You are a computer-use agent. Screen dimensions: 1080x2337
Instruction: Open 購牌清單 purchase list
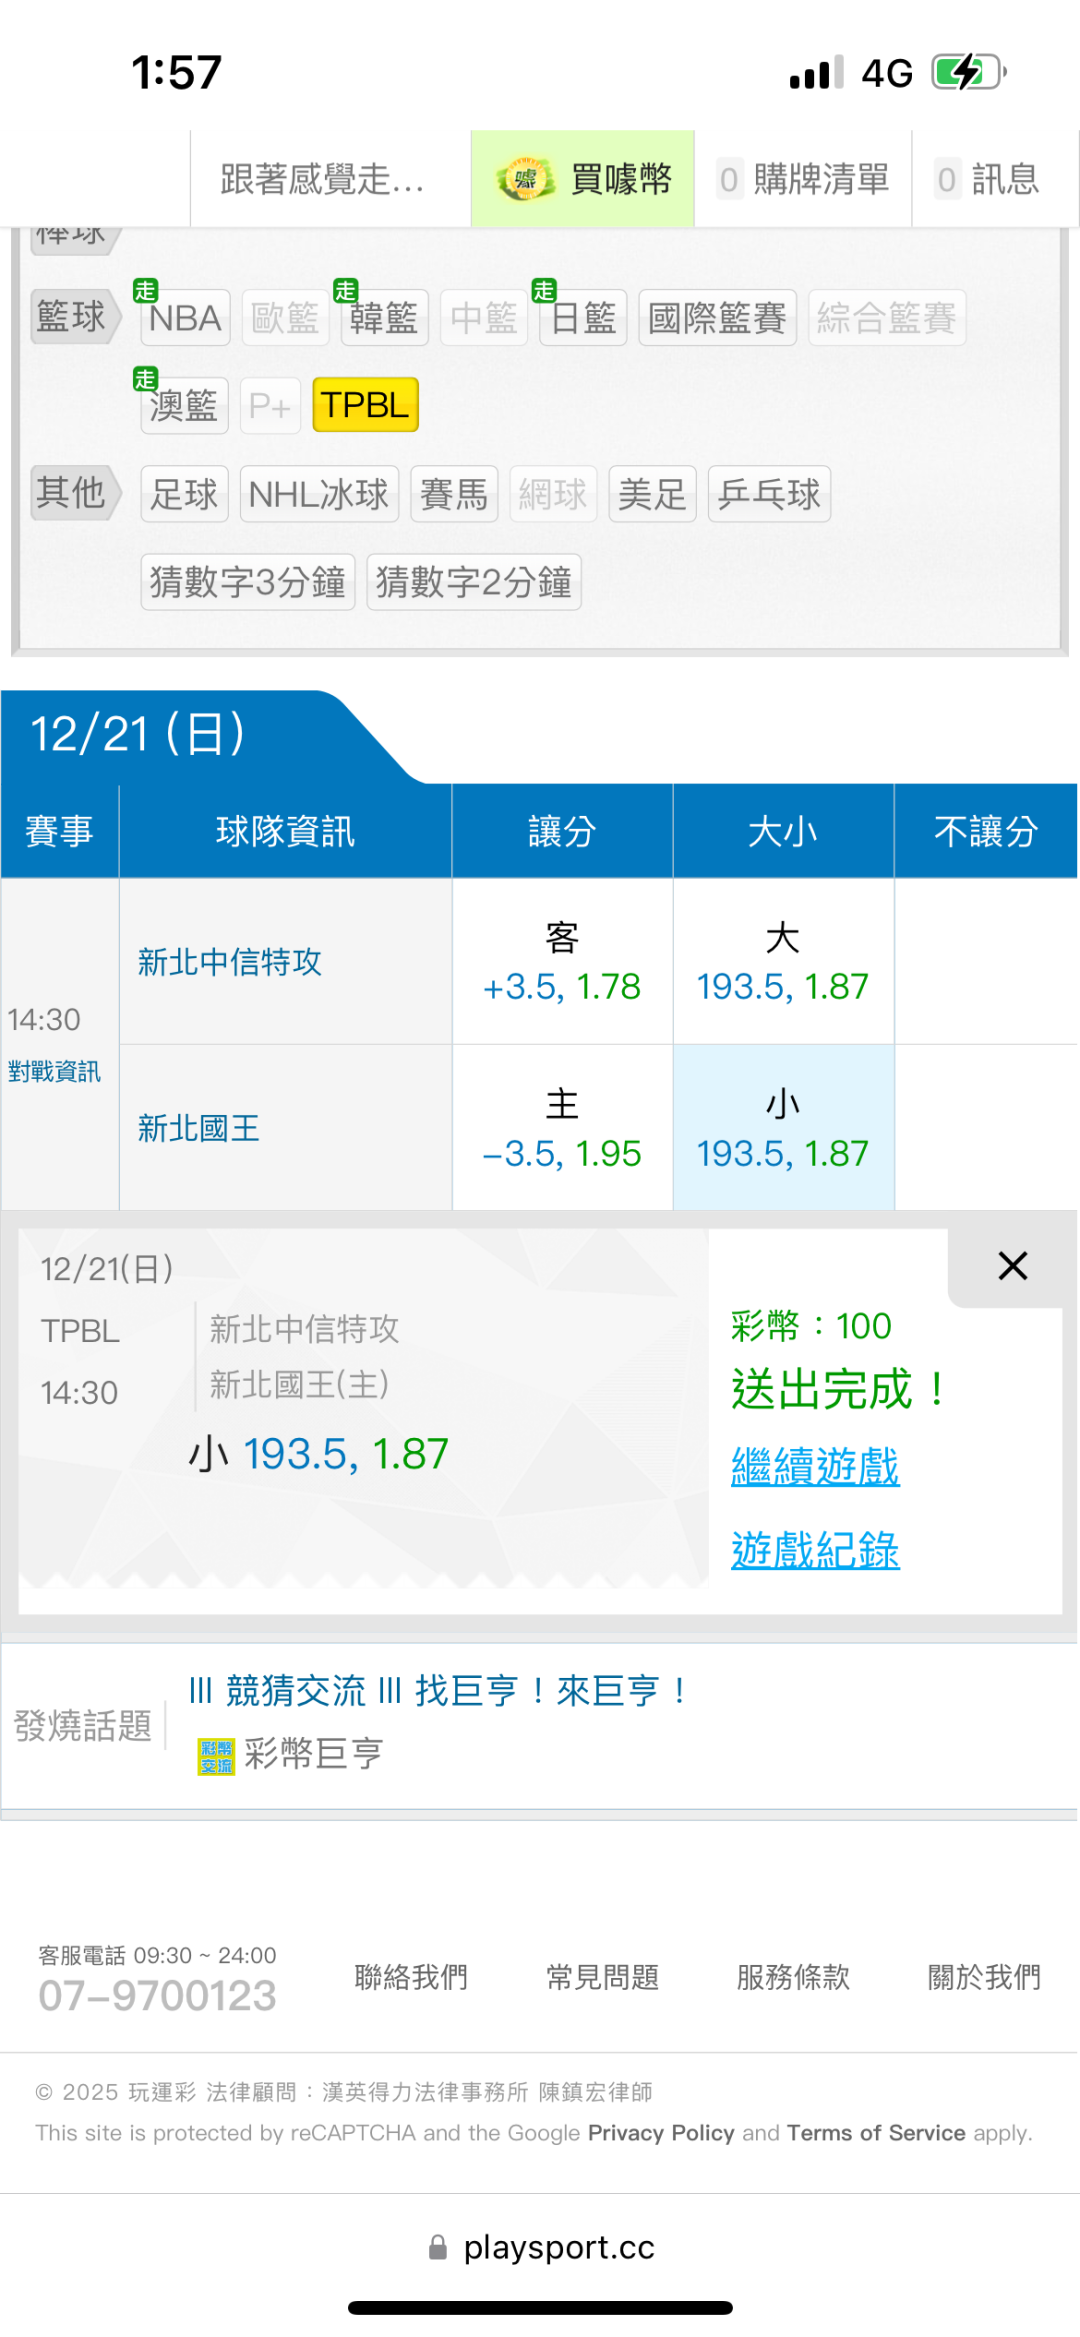point(804,179)
